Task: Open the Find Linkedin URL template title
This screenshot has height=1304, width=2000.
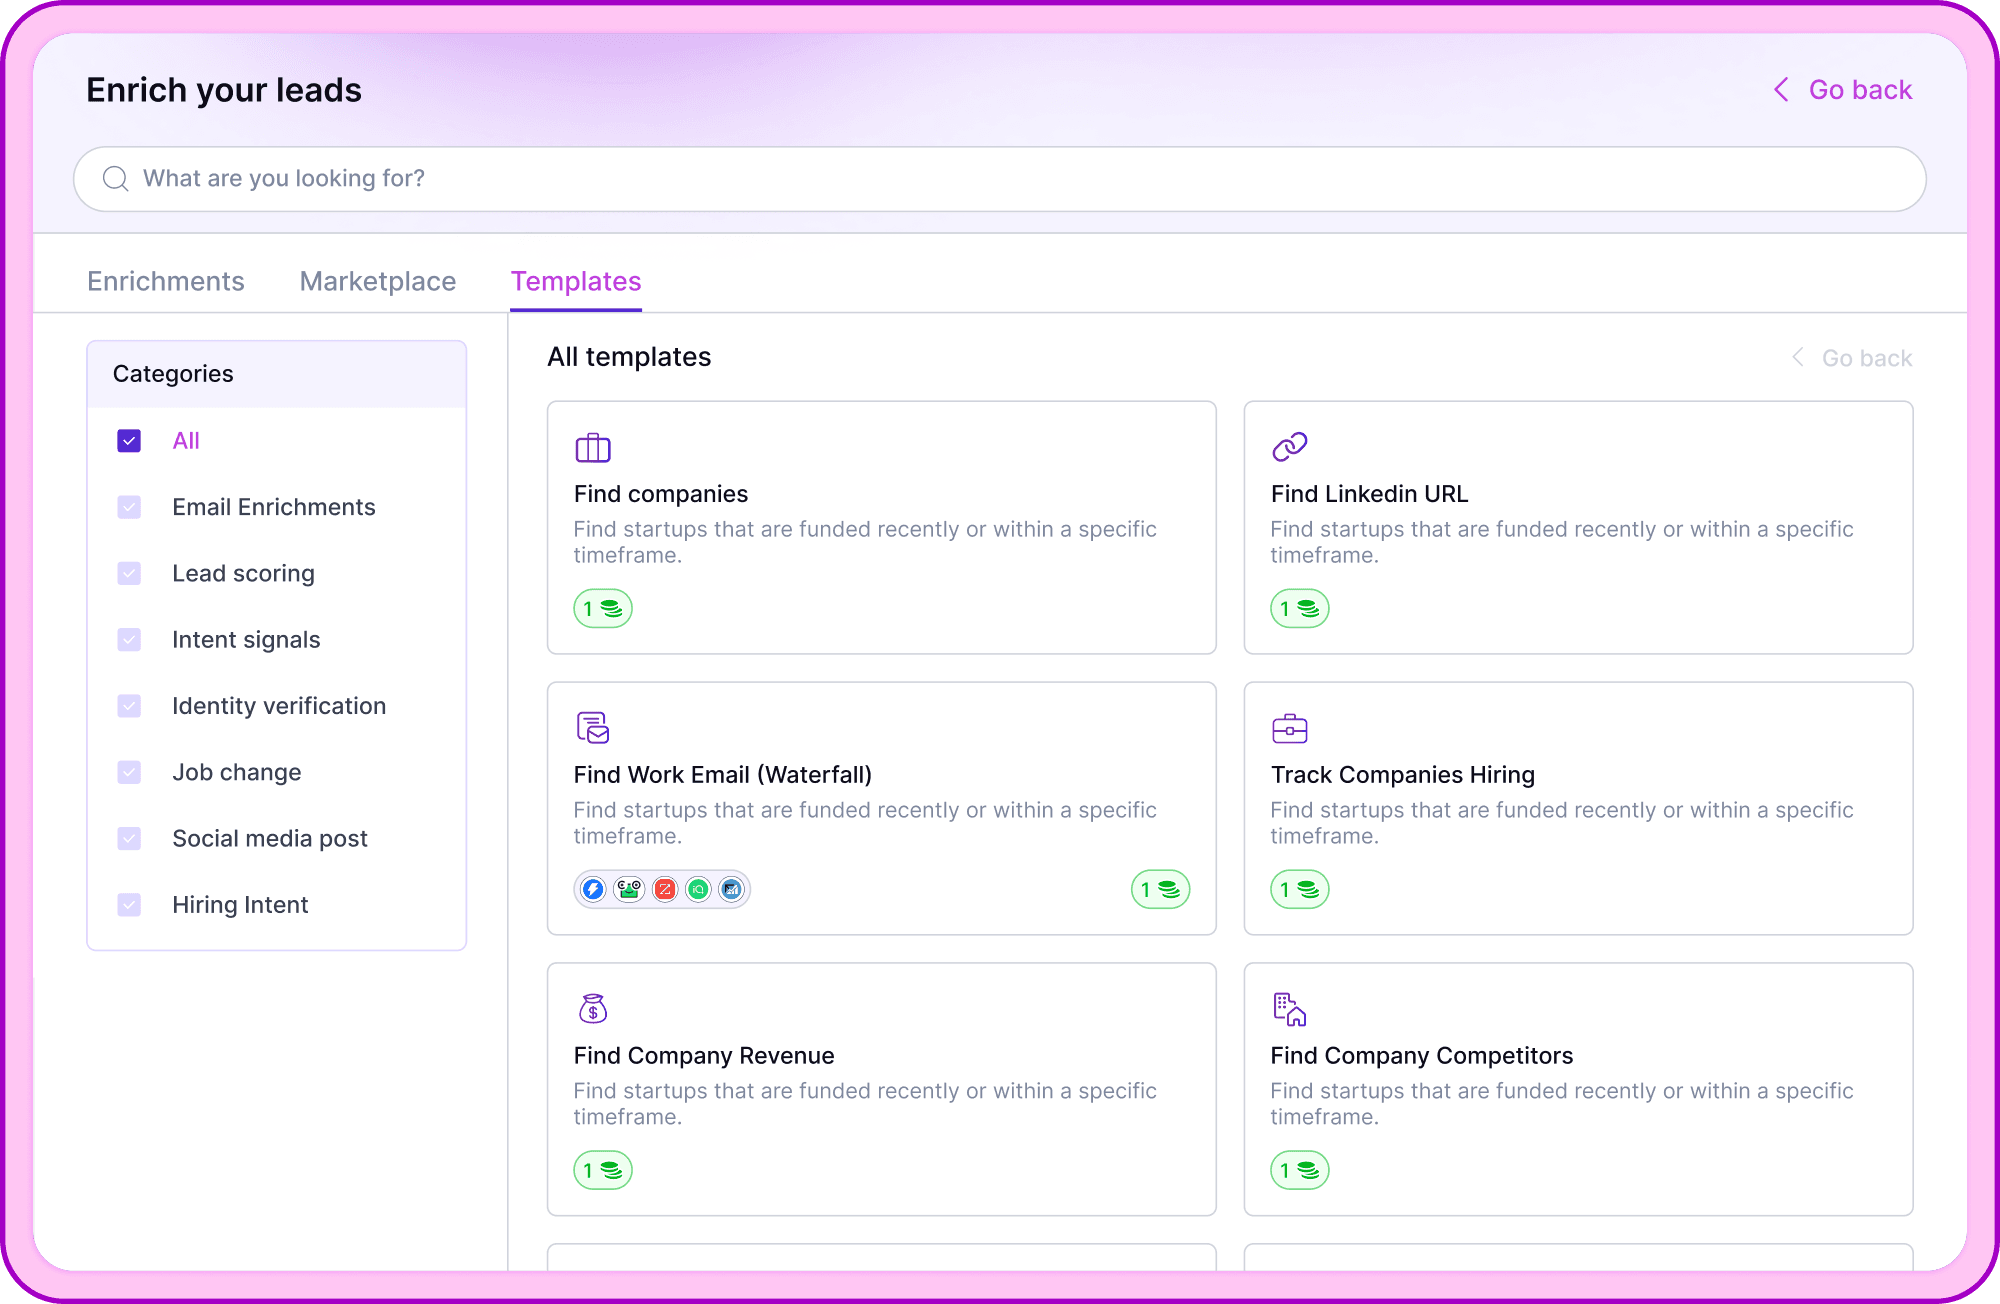Action: [x=1369, y=494]
